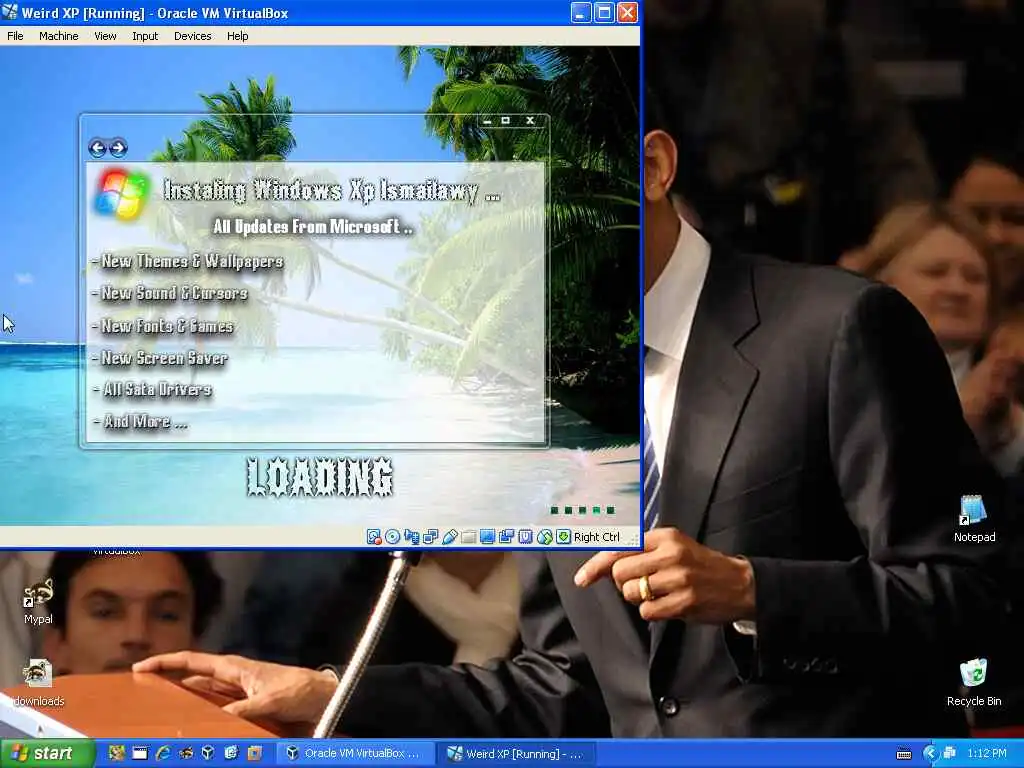1024x768 pixels.
Task: Click the on-screen keyboard tray icon
Action: [904, 754]
